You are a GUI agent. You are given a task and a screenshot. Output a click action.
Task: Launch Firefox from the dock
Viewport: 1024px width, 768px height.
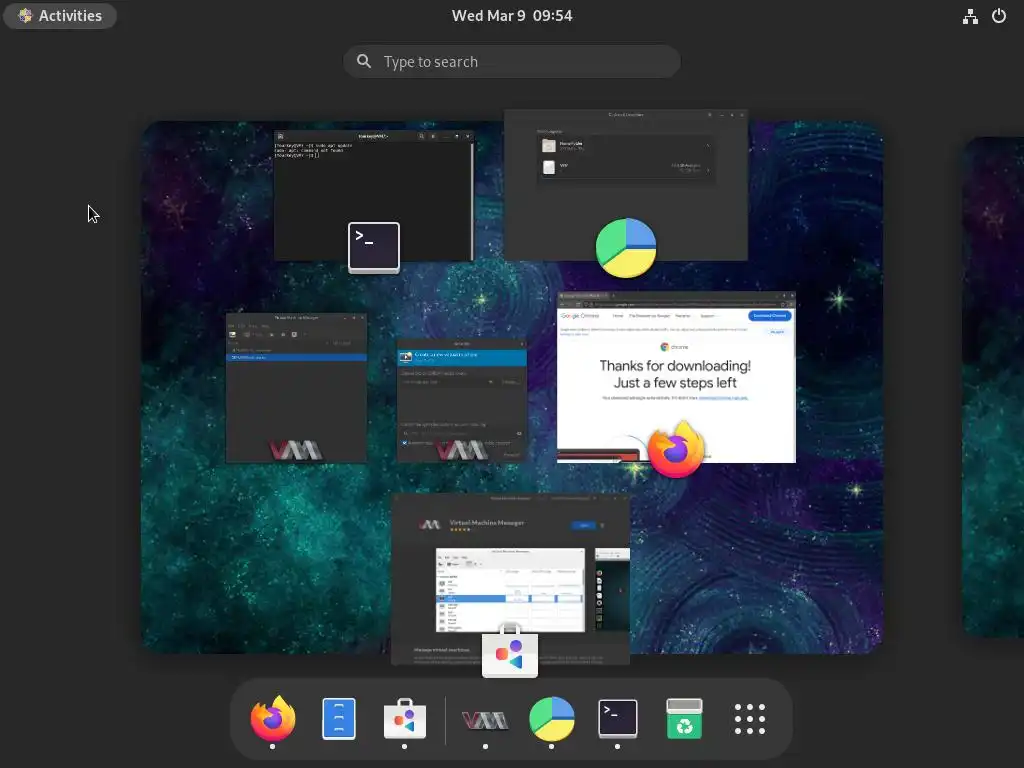(273, 718)
